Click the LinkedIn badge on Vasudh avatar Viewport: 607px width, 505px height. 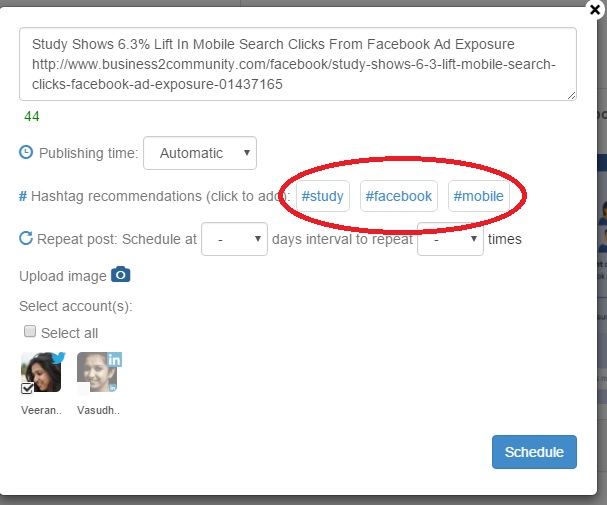(x=114, y=360)
